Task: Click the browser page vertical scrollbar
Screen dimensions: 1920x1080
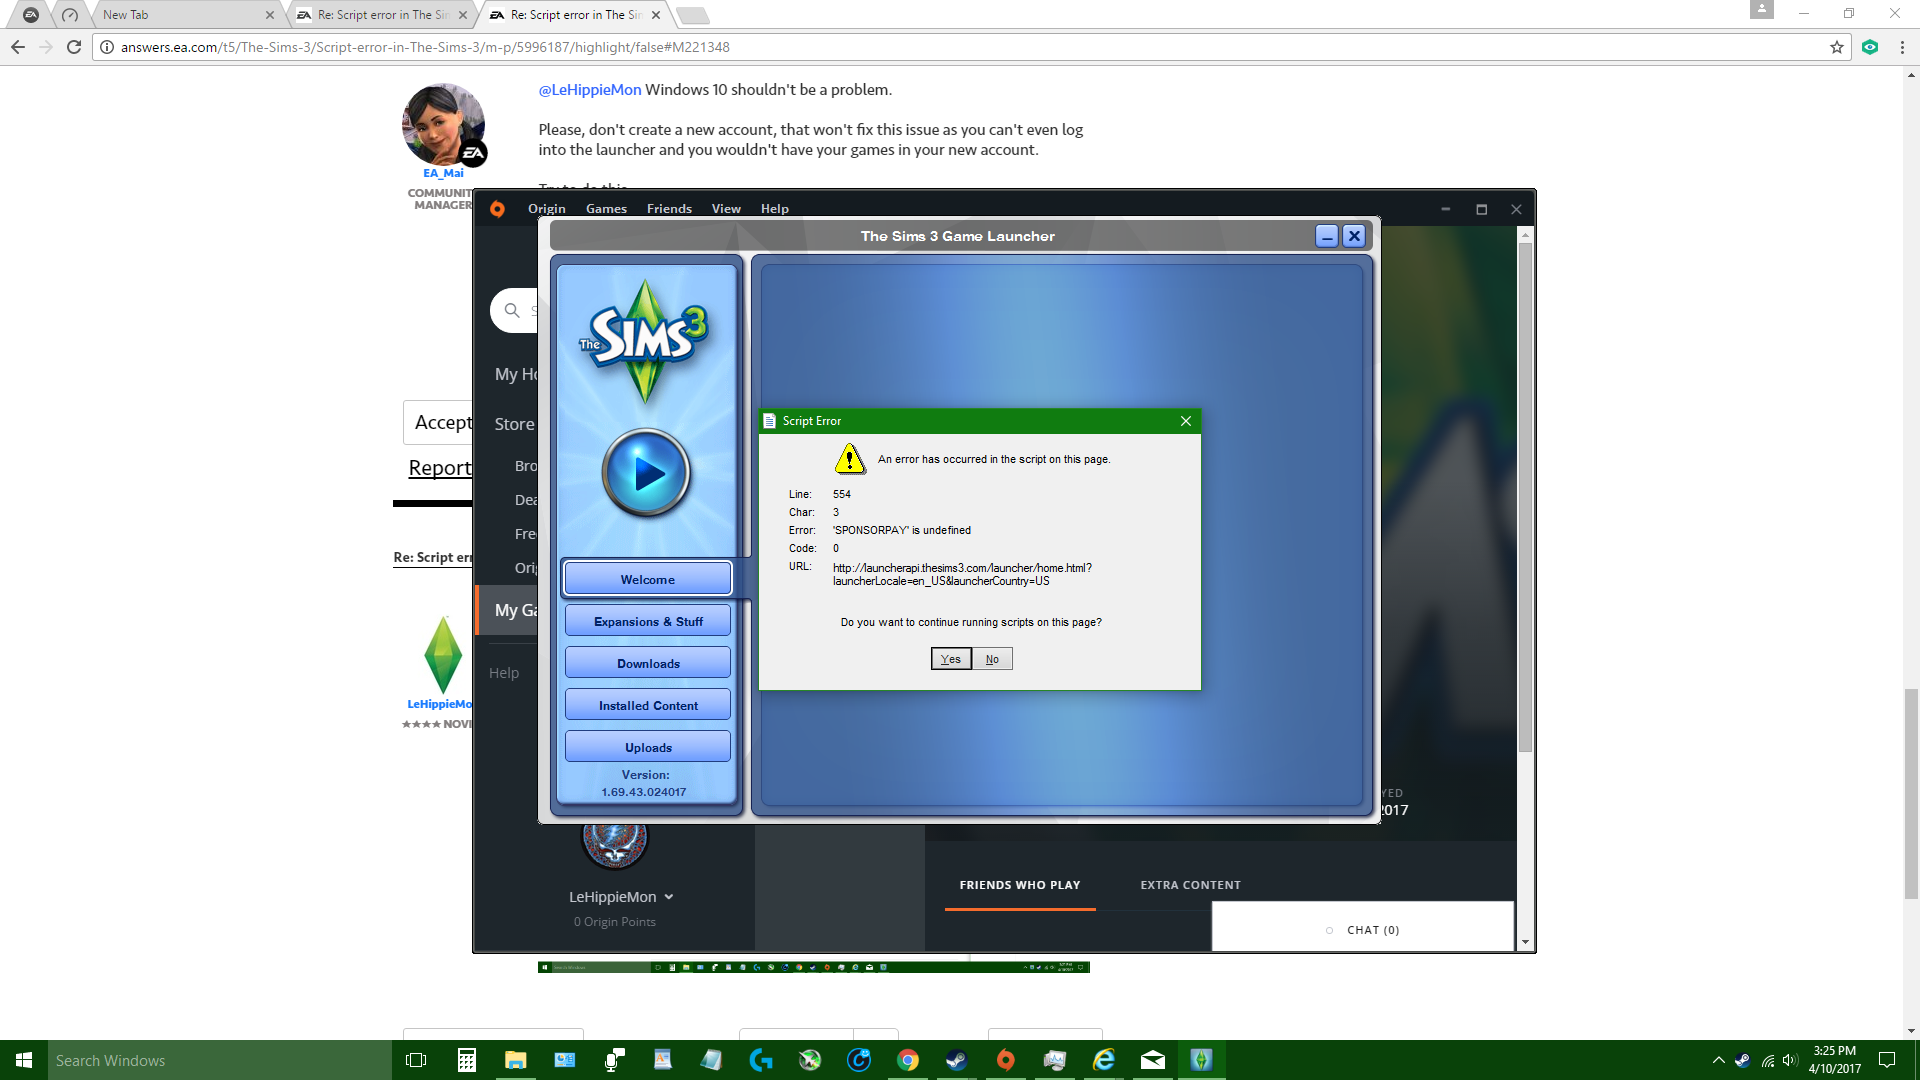Action: coord(1911,794)
